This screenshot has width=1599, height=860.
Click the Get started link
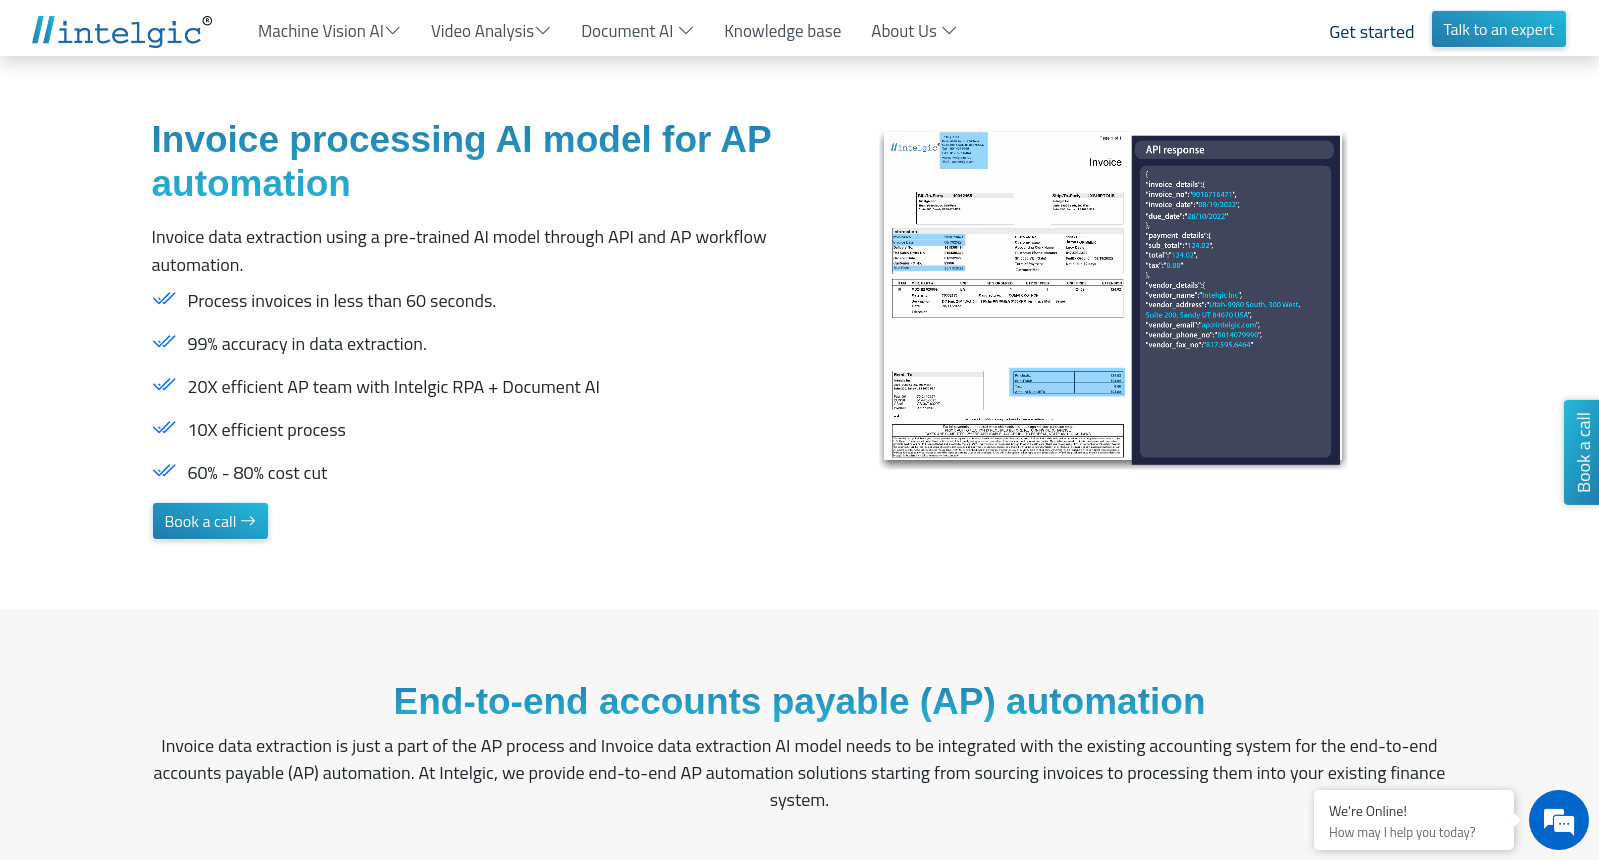(1372, 32)
